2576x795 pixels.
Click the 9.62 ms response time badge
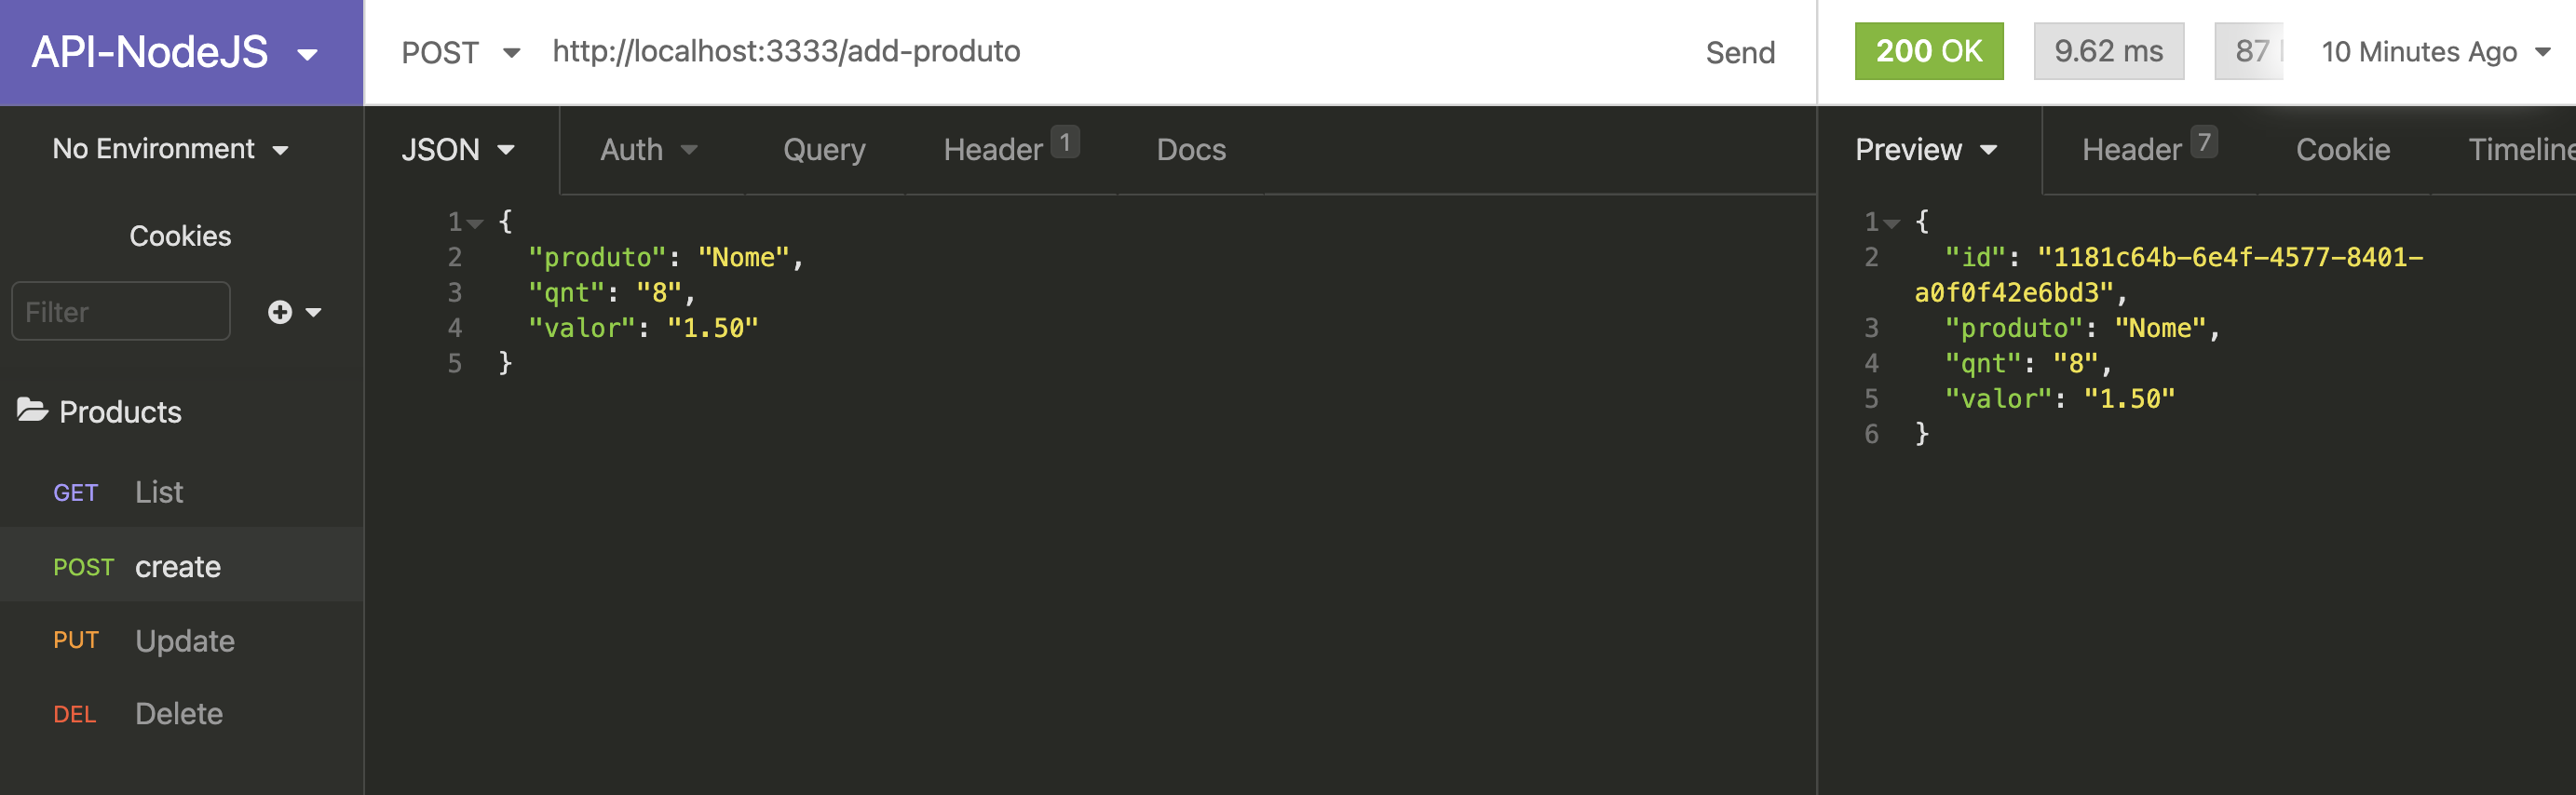point(2108,51)
